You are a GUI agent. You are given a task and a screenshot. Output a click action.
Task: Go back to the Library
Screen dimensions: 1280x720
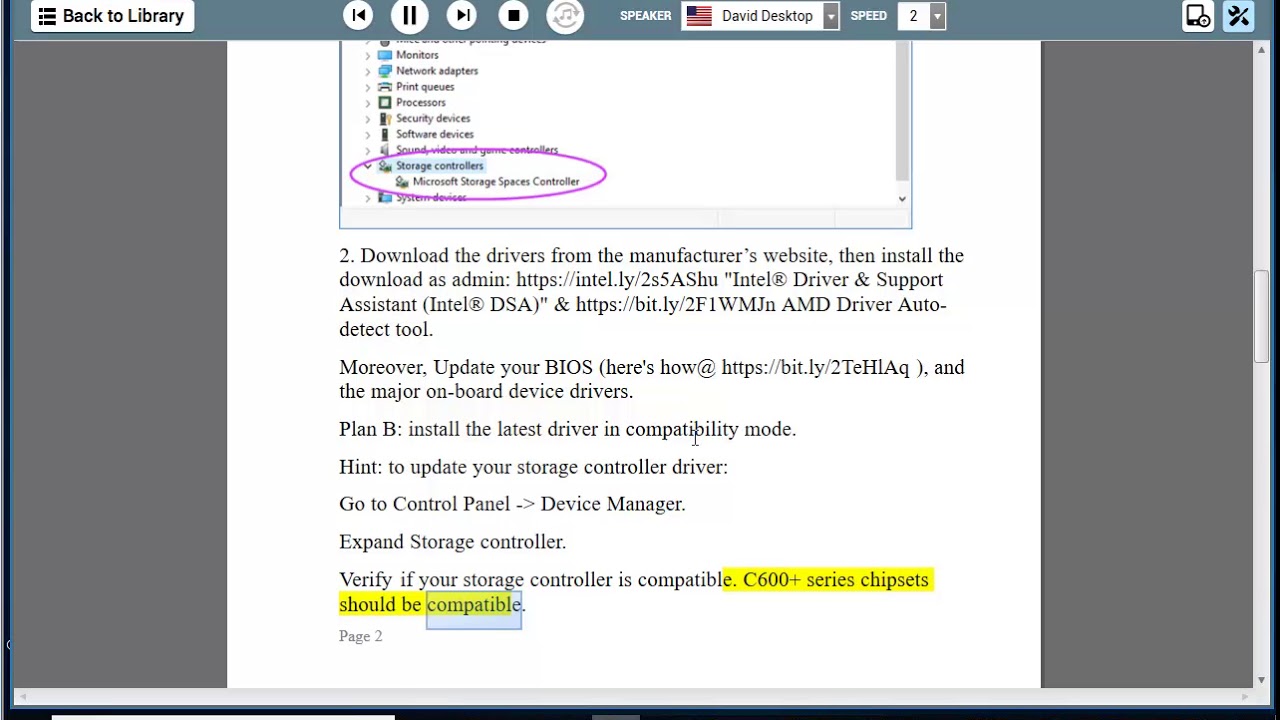point(112,16)
